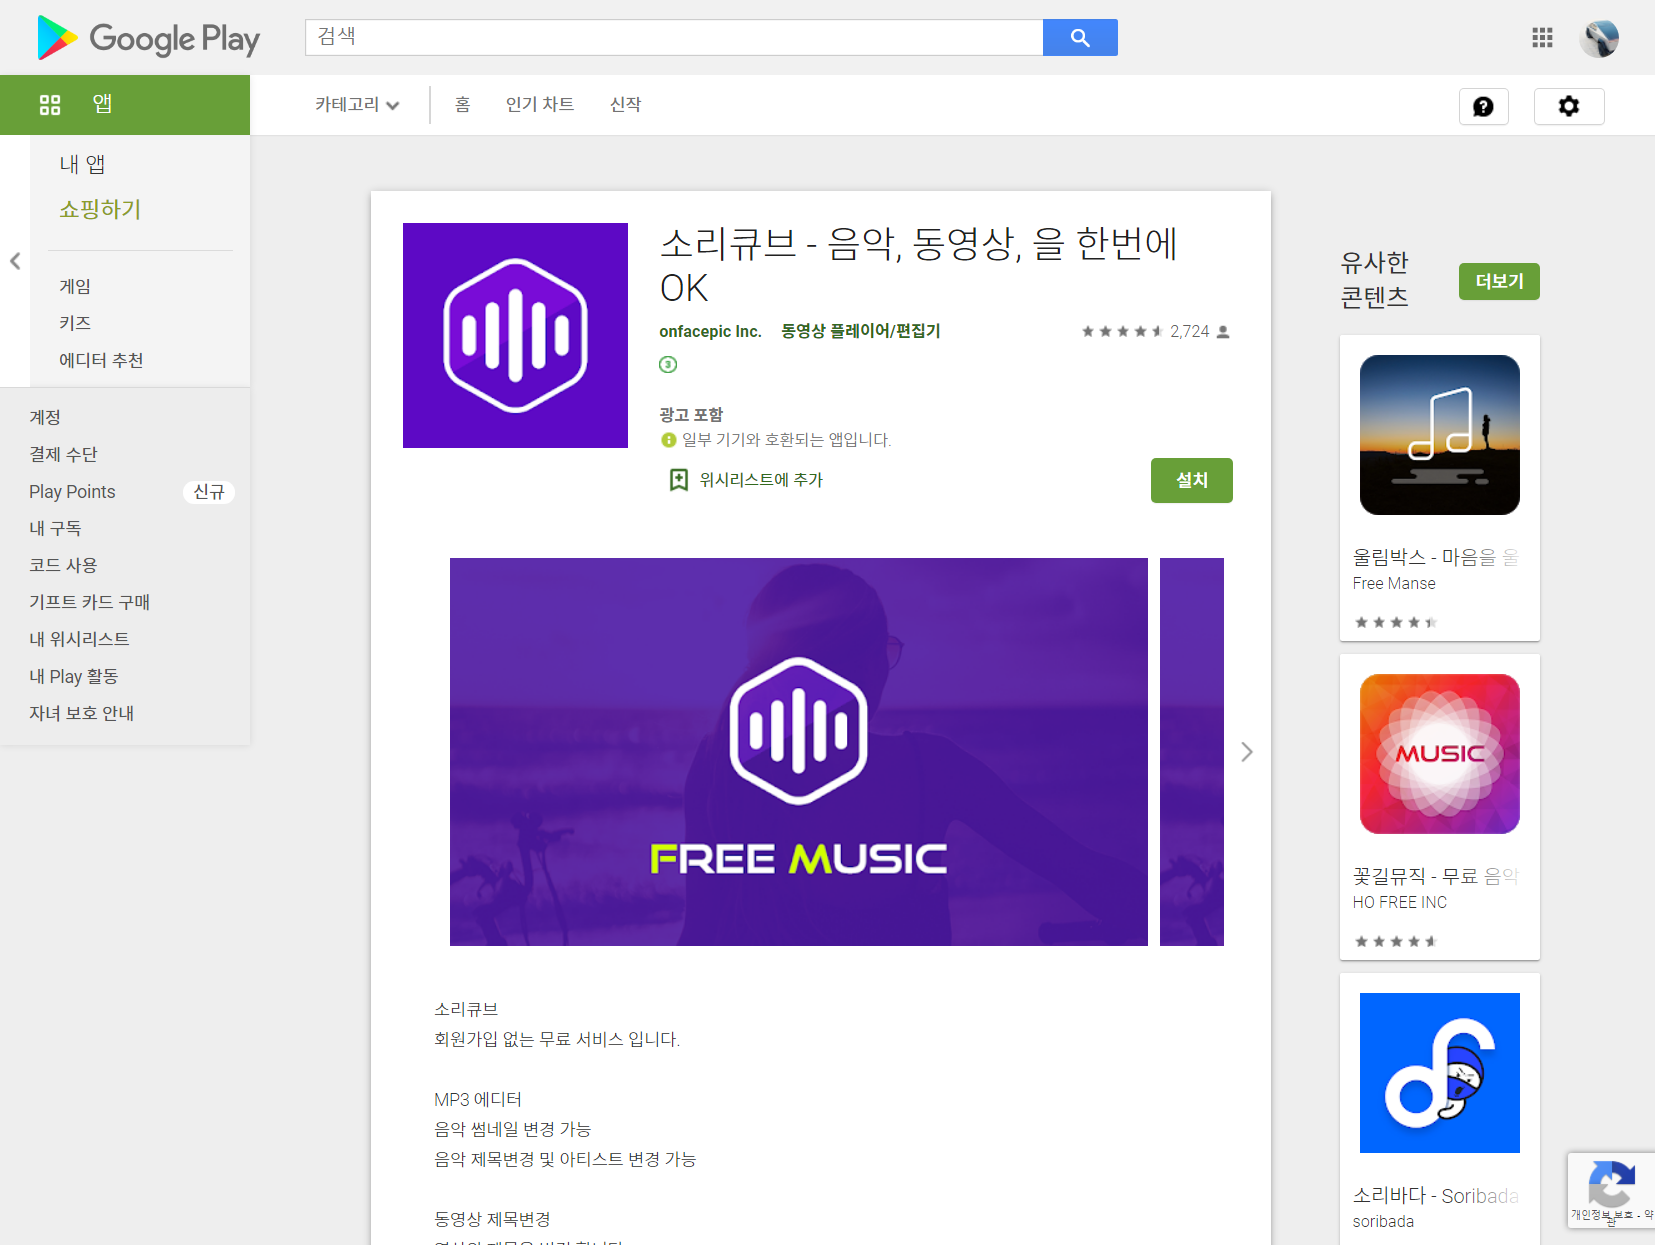
Task: Open the settings gear icon
Action: (x=1569, y=106)
